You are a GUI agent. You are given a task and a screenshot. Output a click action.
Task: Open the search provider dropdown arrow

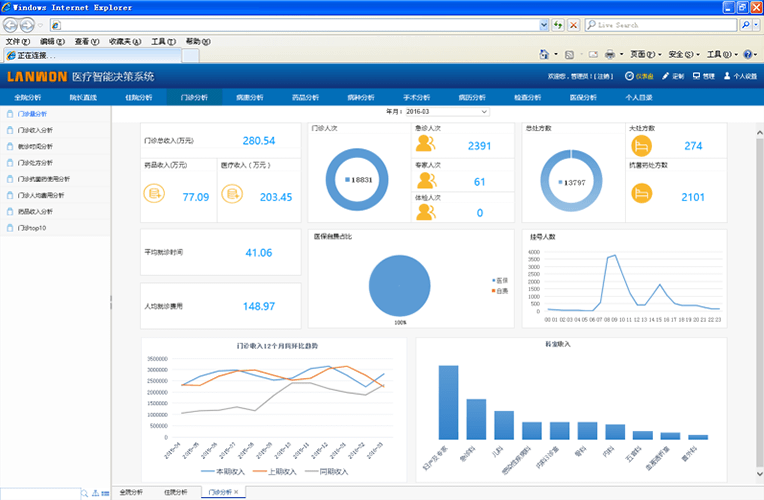coord(756,25)
